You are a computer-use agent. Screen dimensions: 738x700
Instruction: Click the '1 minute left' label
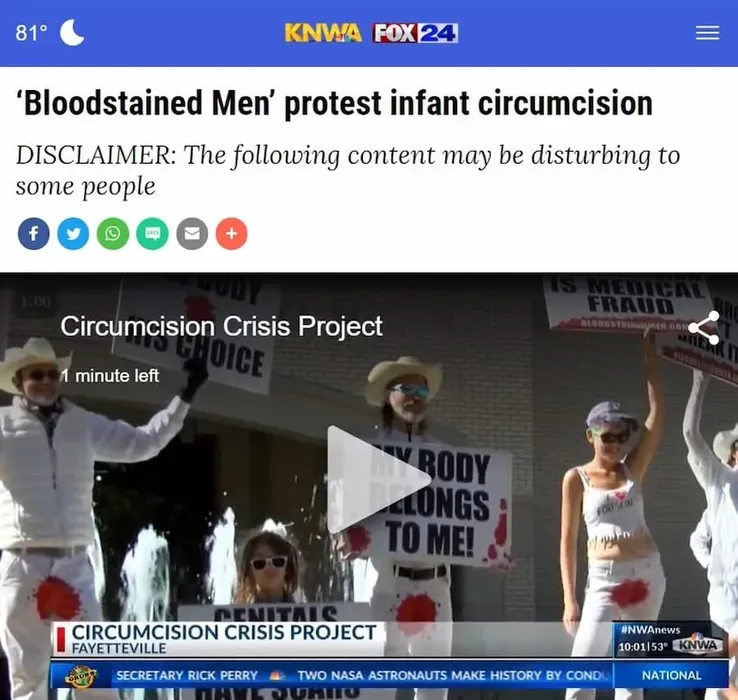coord(110,376)
